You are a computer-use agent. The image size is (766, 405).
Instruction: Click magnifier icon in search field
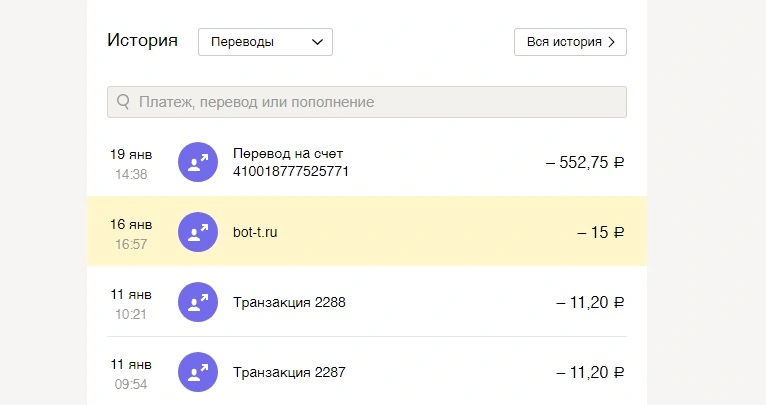123,102
